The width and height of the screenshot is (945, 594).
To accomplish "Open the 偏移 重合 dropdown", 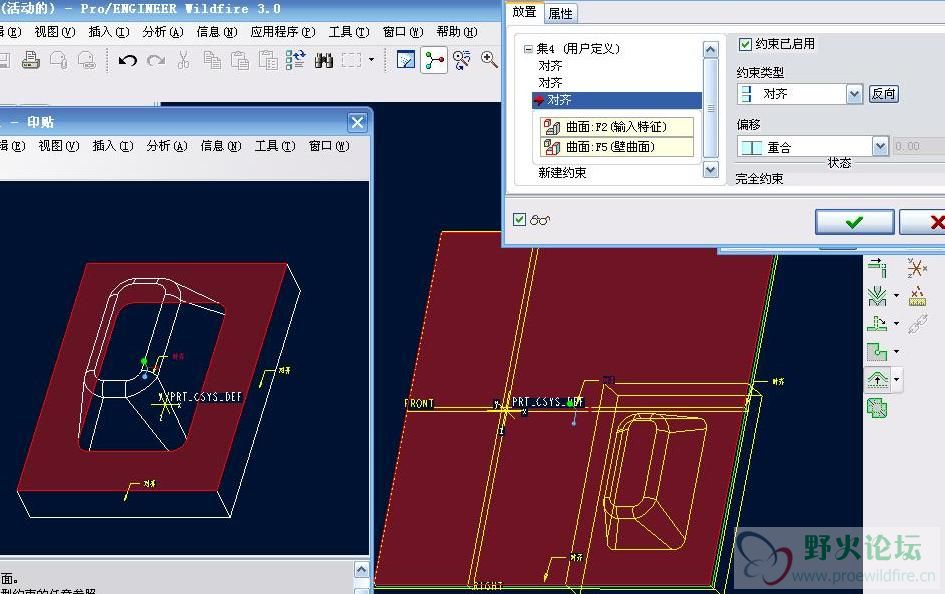I will click(x=880, y=146).
